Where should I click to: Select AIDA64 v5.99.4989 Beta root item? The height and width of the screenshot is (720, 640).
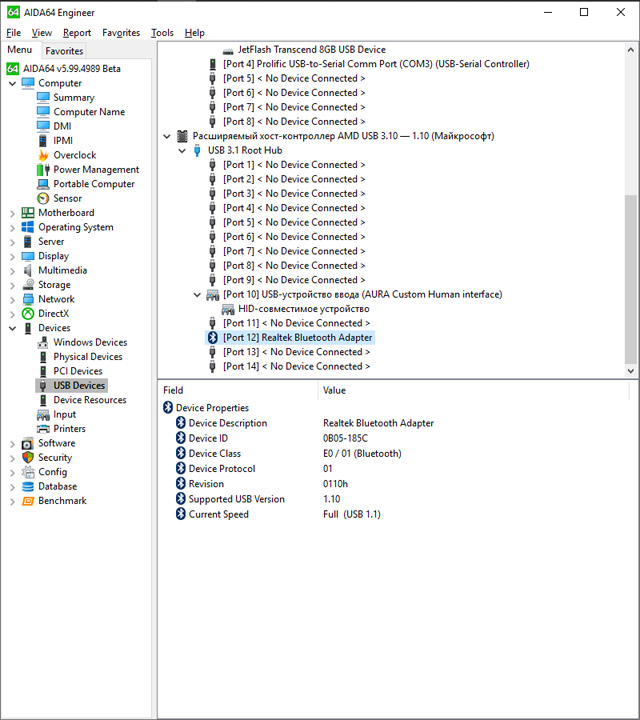click(72, 68)
